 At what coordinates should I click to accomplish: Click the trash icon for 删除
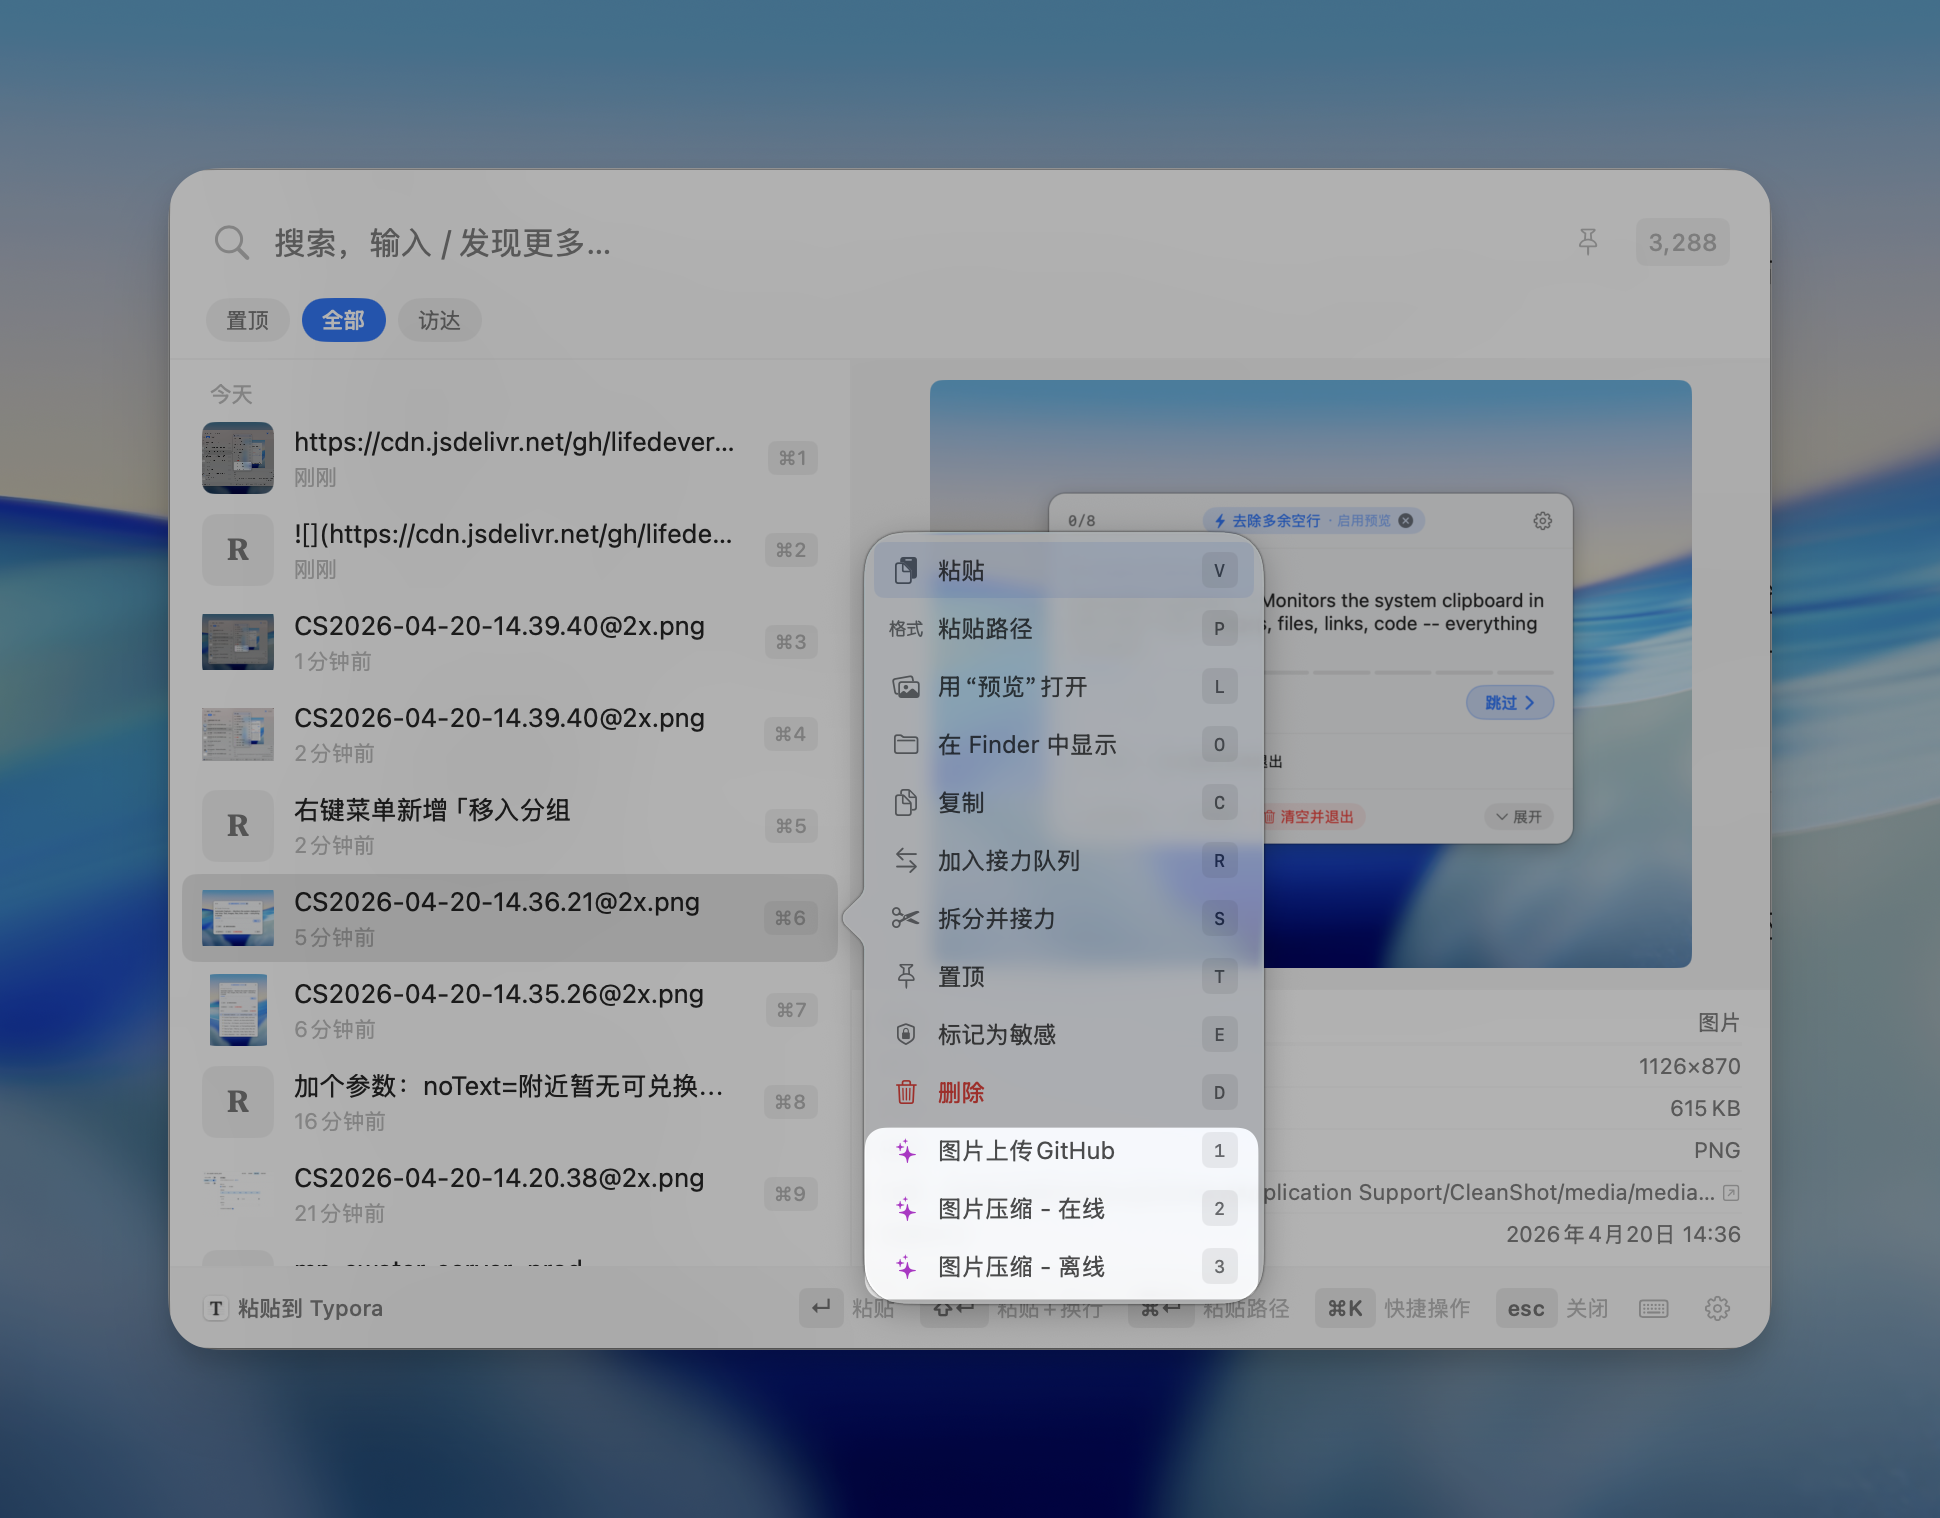(x=906, y=1092)
